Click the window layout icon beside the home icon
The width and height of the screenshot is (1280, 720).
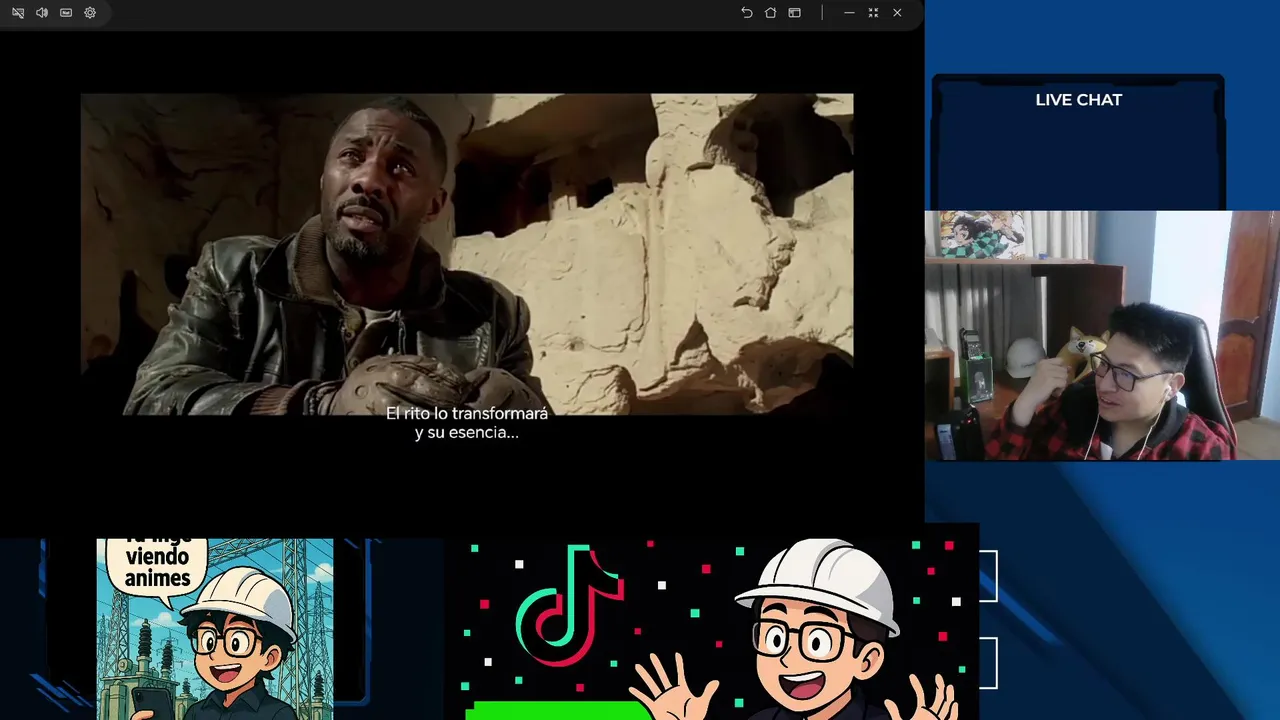tap(794, 13)
